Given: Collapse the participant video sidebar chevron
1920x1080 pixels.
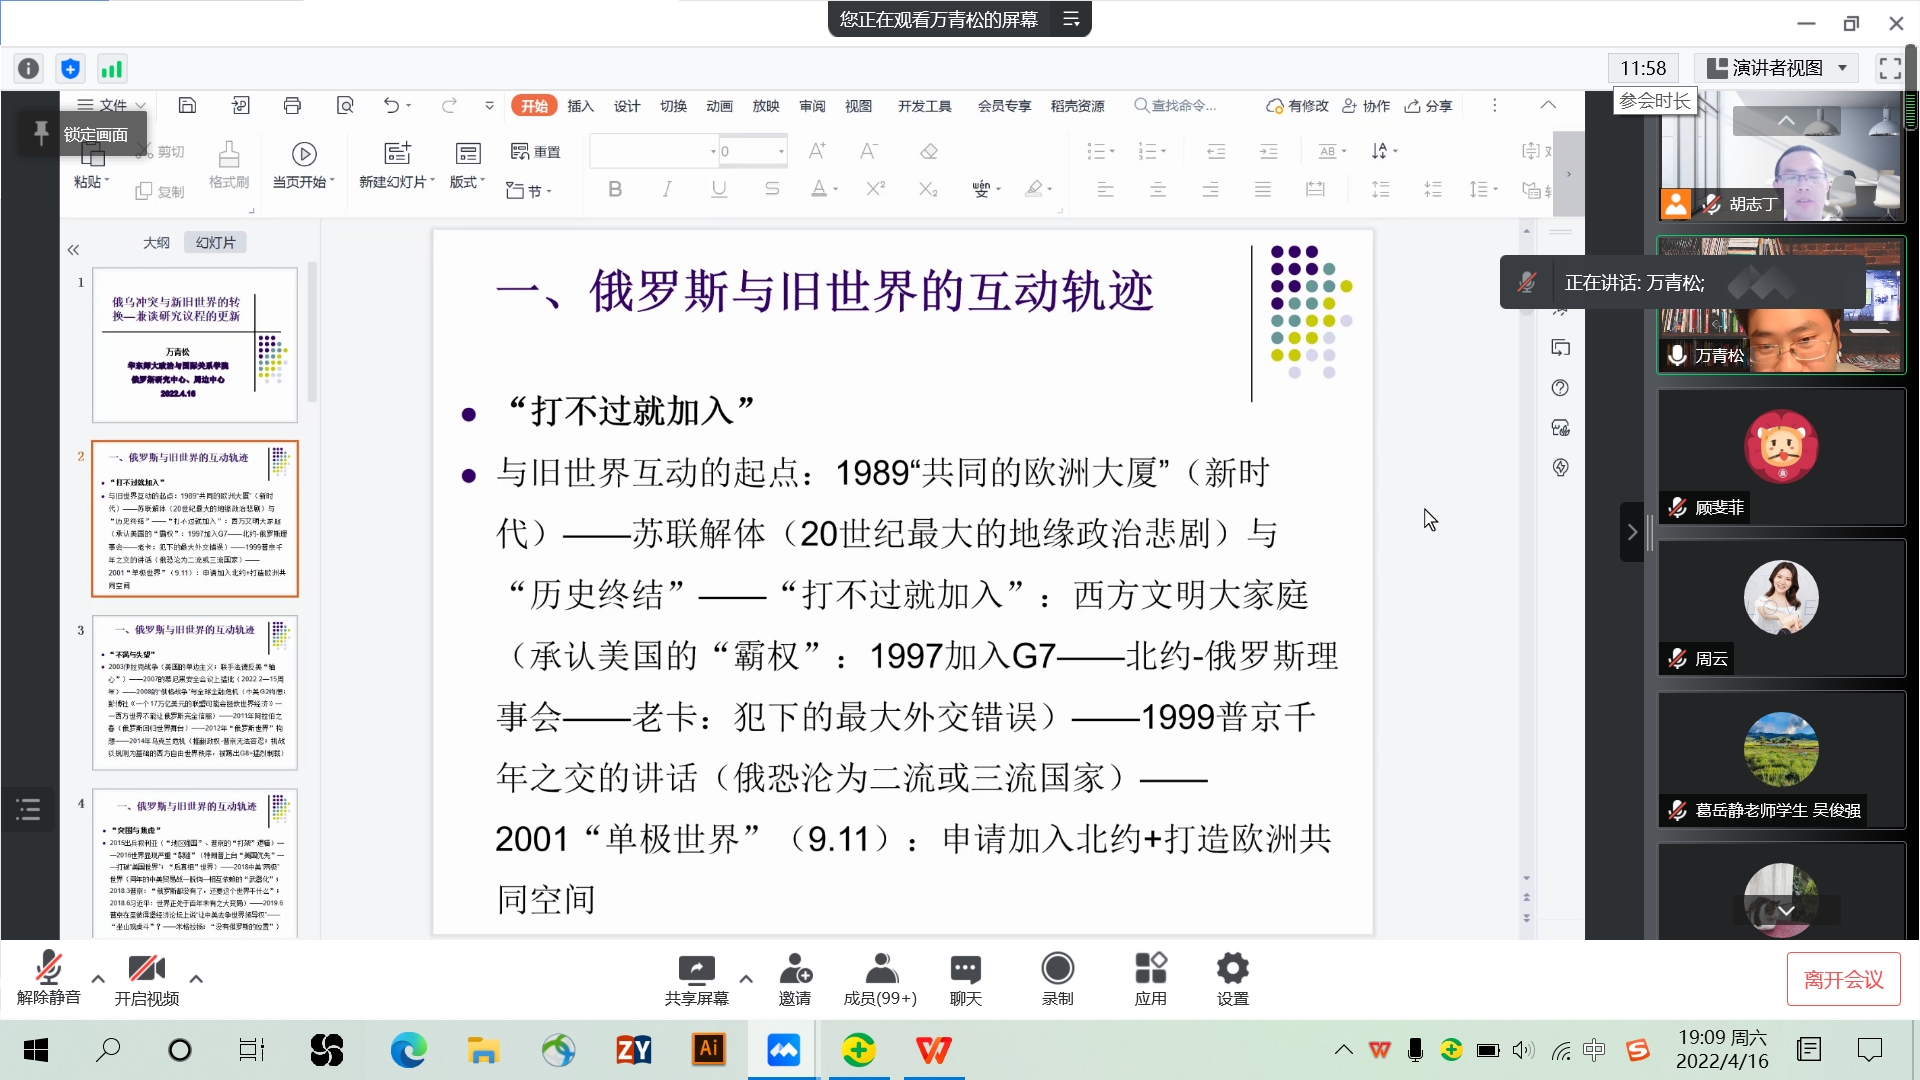Looking at the screenshot, I should pos(1632,532).
